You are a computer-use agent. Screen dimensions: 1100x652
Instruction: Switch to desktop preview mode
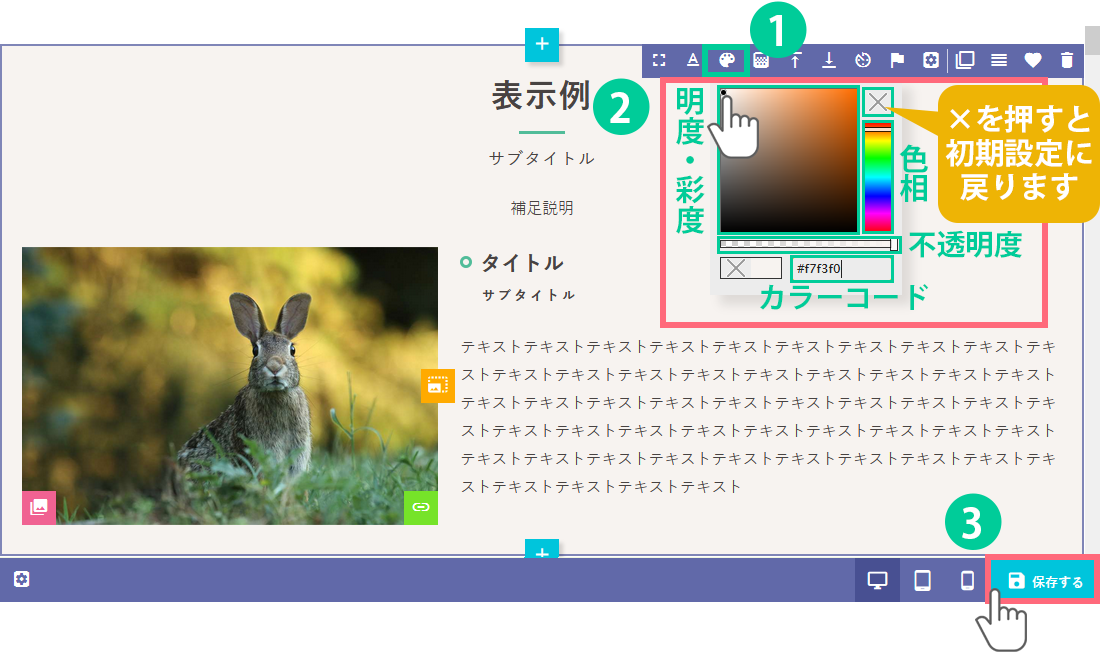[877, 581]
